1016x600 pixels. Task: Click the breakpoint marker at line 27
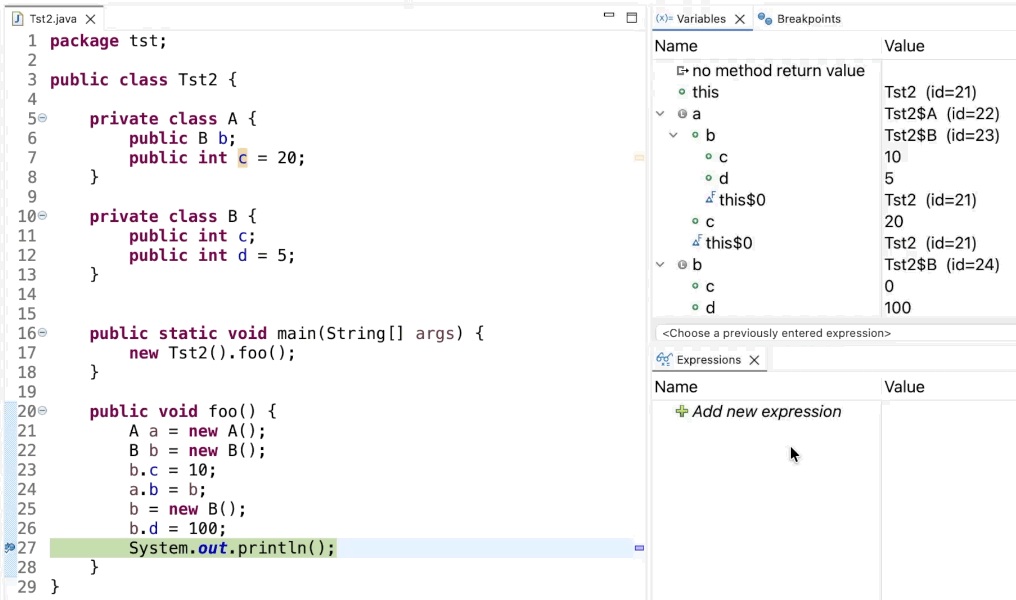pyautogui.click(x=10, y=548)
